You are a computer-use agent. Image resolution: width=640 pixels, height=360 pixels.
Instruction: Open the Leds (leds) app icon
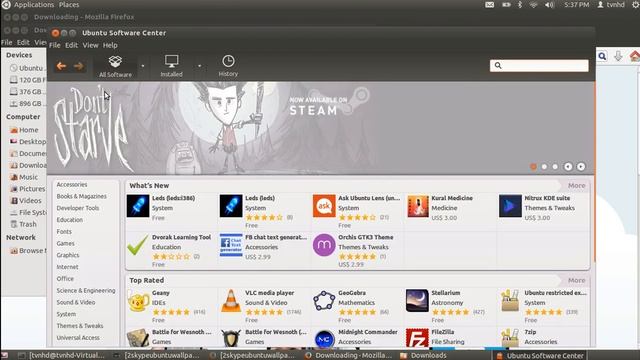231,206
